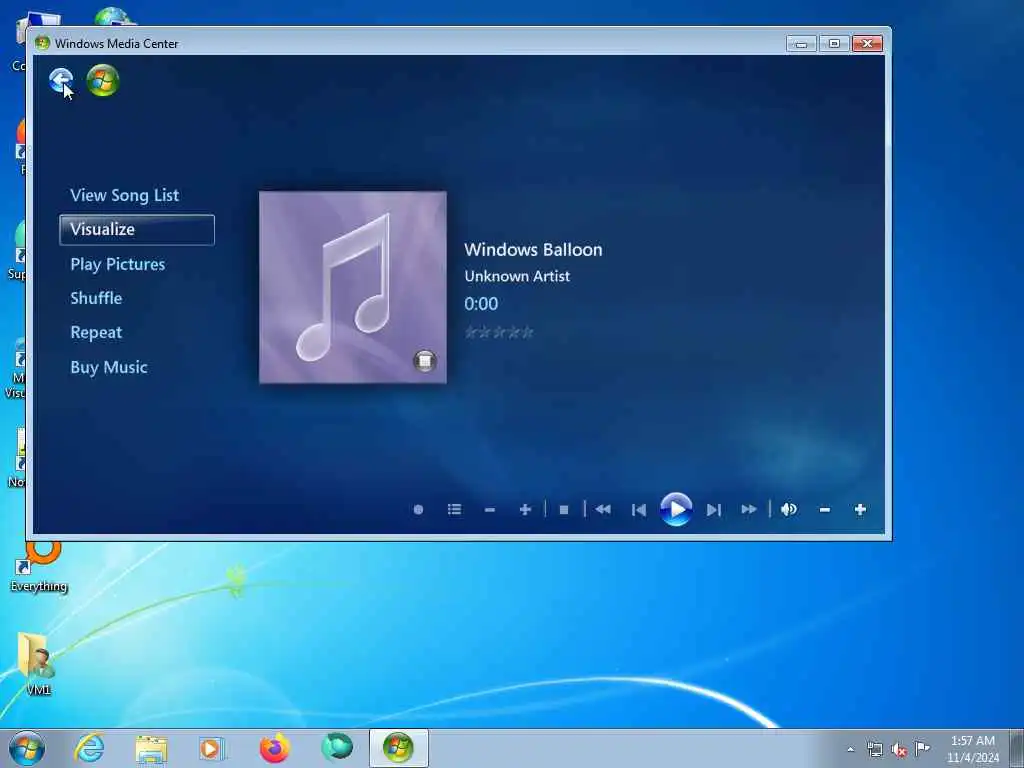Open the guide list icon in transport bar
Viewport: 1024px width, 768px height.
coord(455,509)
